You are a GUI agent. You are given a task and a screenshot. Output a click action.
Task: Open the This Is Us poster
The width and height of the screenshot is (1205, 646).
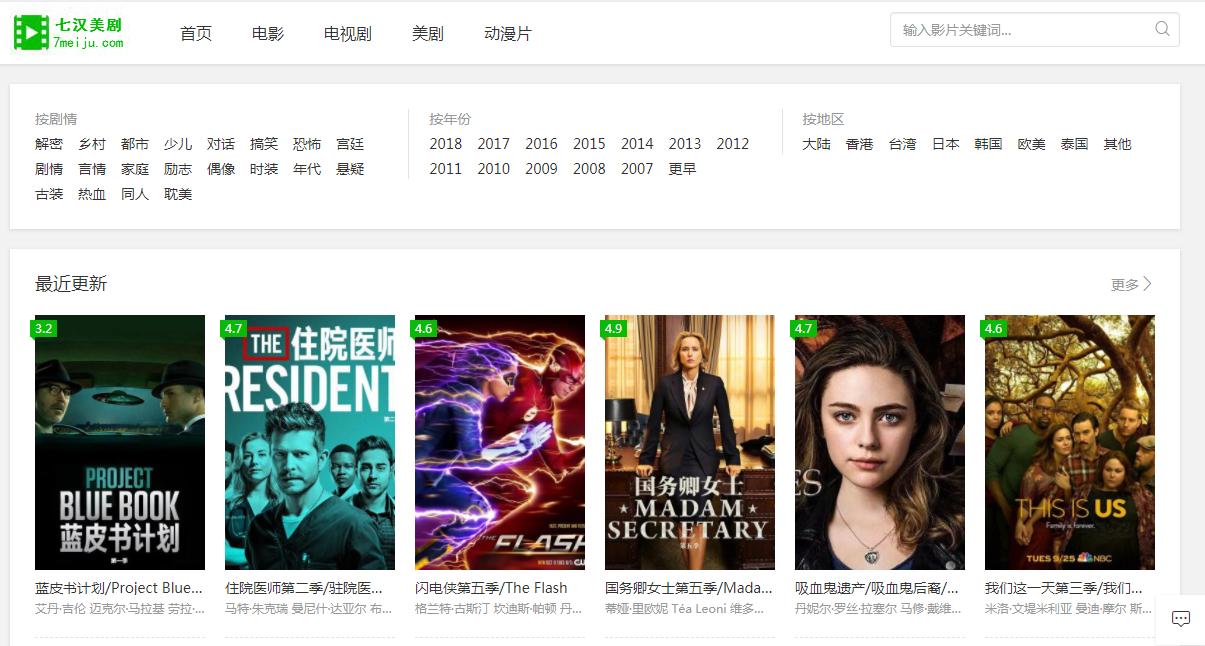point(1070,442)
